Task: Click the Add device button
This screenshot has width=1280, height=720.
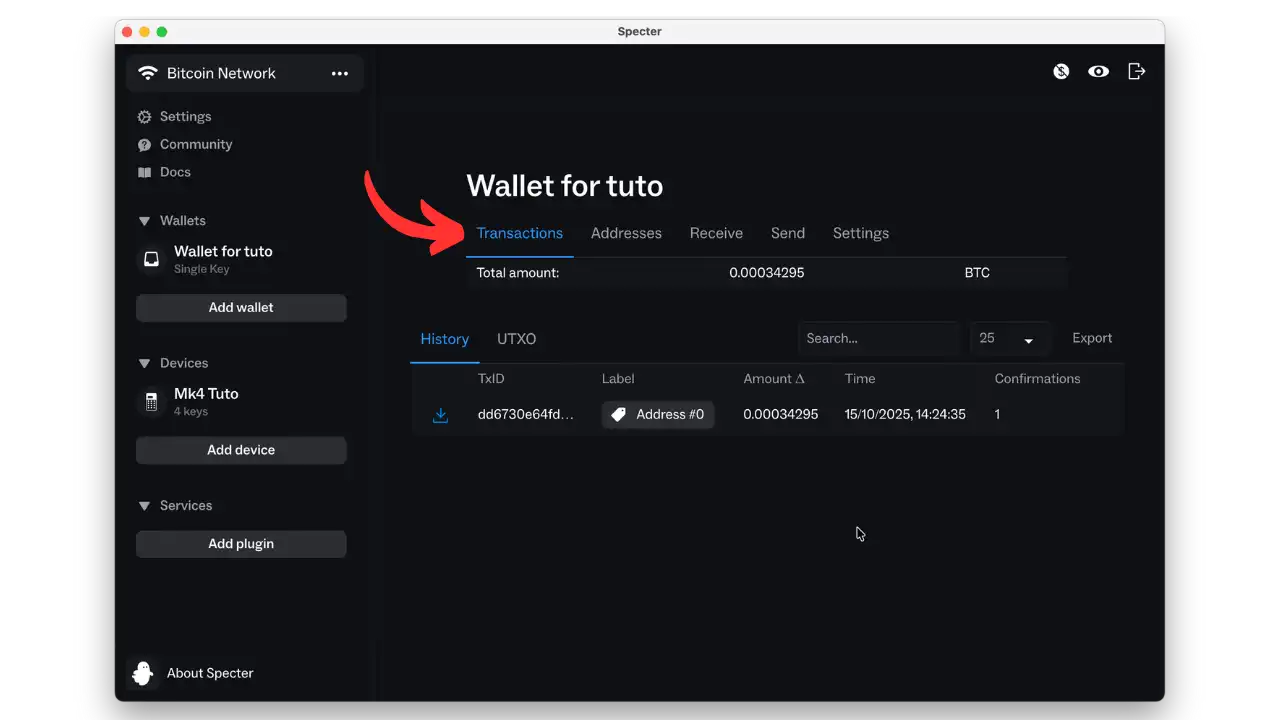Action: [x=241, y=450]
